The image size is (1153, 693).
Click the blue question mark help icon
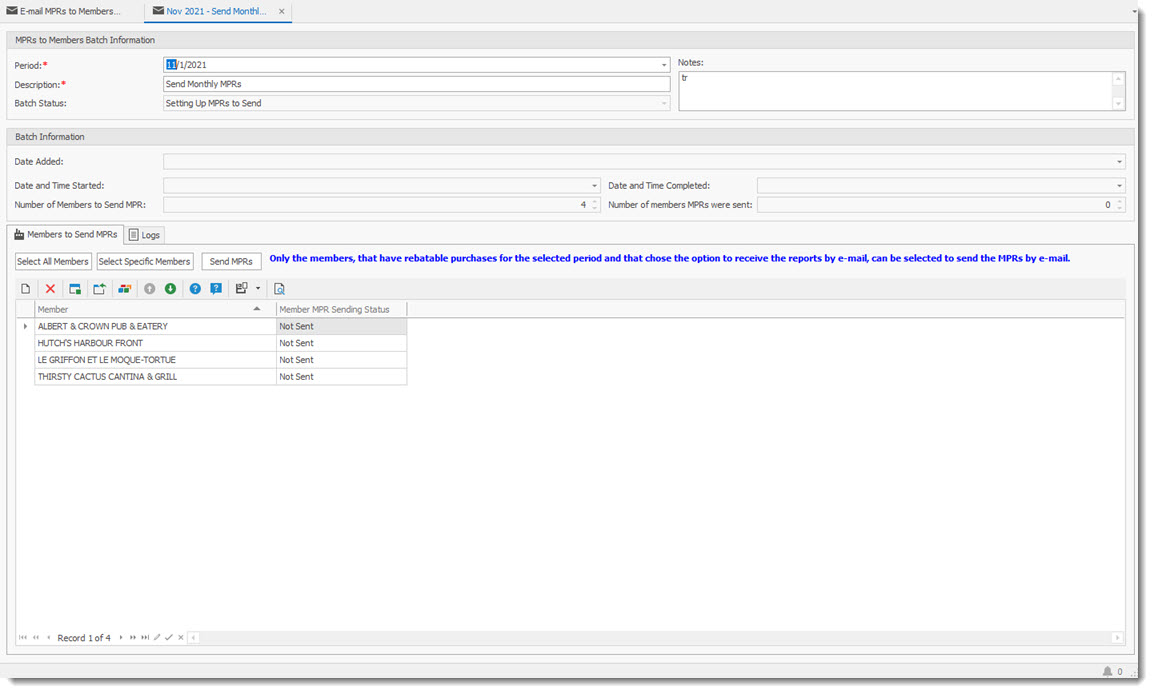coord(195,289)
